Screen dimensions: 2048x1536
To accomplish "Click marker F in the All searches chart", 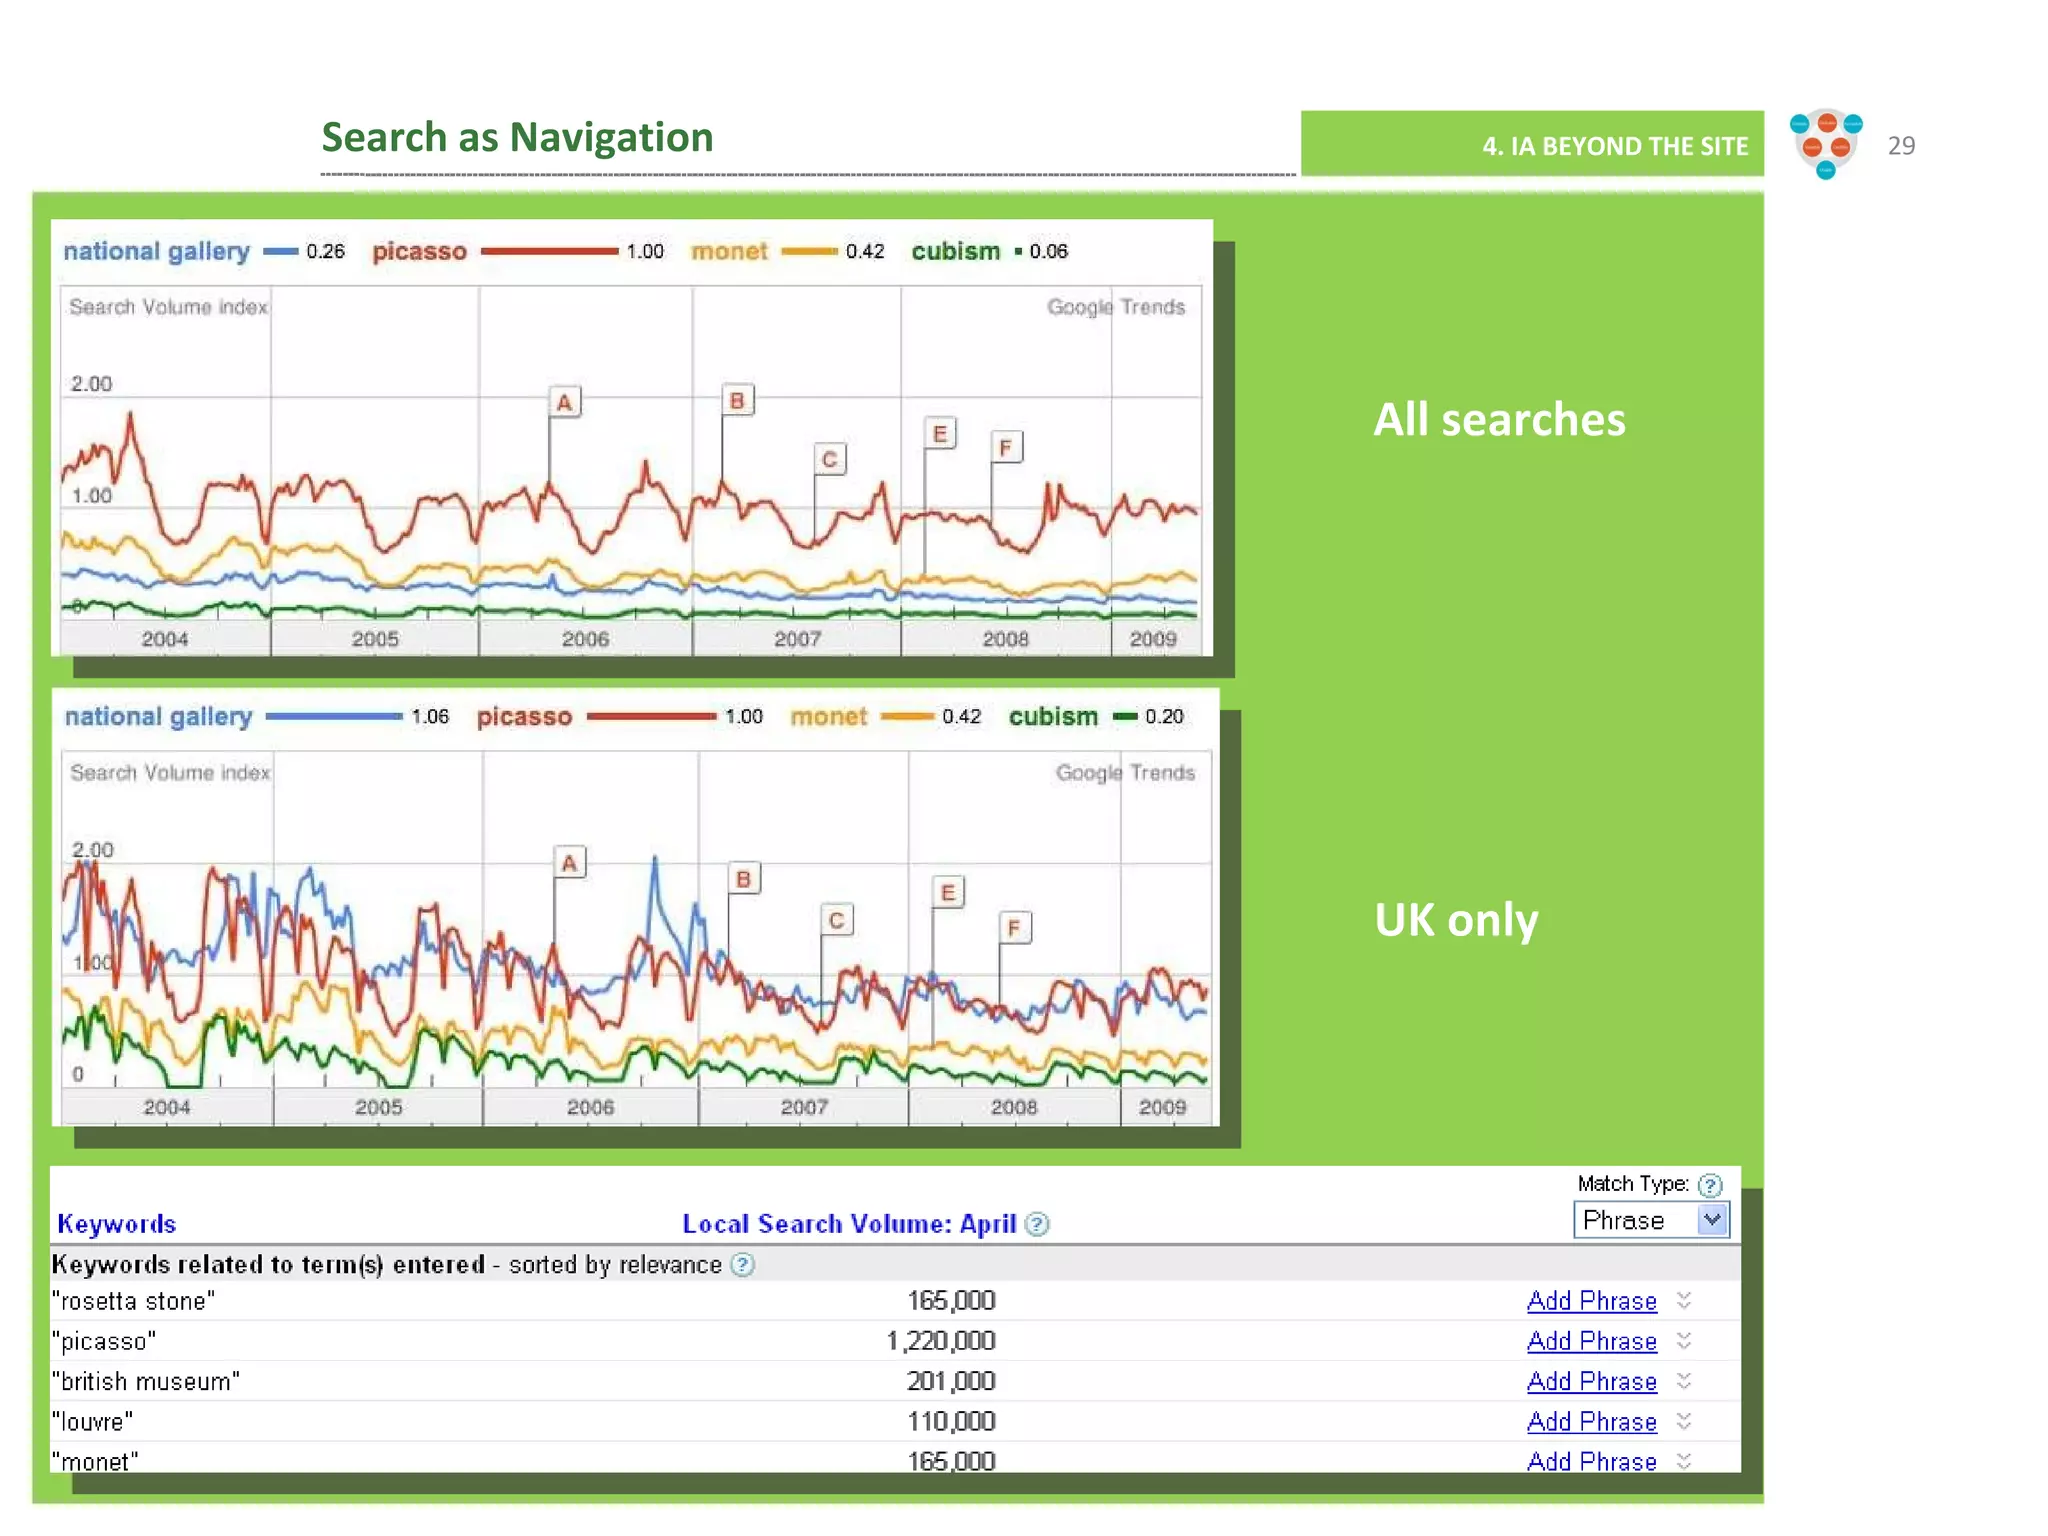I will click(1006, 447).
